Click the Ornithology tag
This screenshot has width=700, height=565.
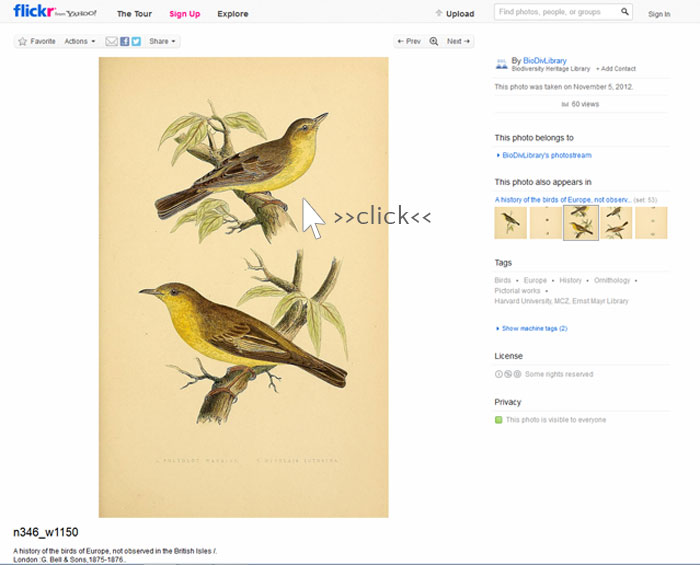612,280
